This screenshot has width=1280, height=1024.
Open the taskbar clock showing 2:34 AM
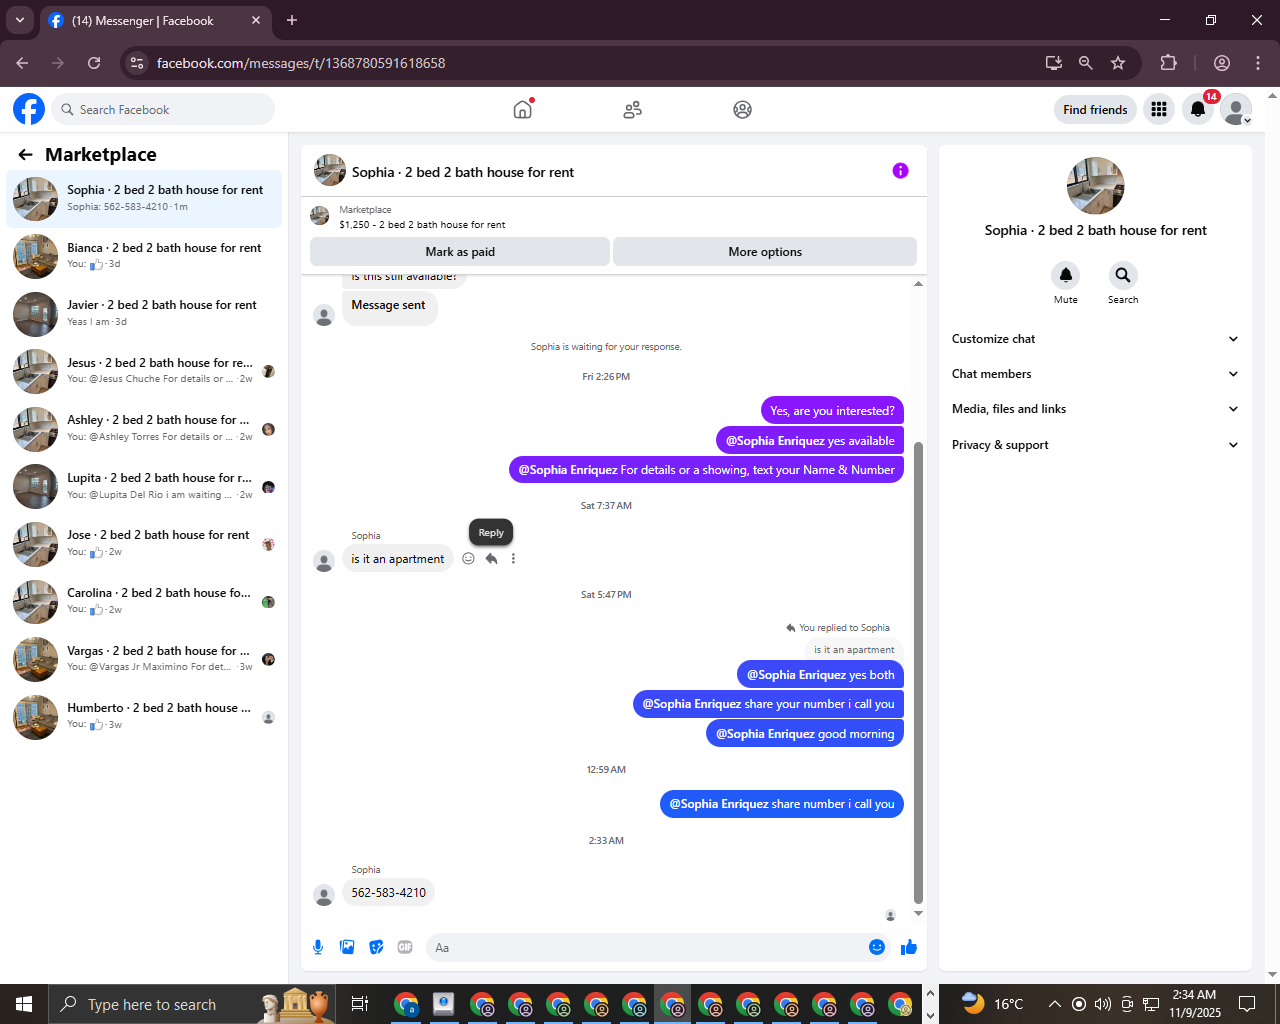tap(1195, 1004)
